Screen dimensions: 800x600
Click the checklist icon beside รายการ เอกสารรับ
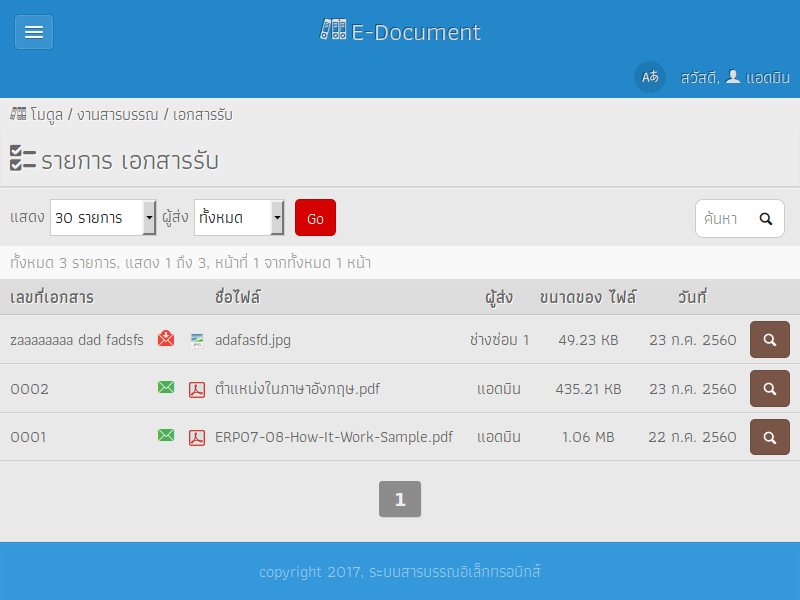(x=22, y=158)
